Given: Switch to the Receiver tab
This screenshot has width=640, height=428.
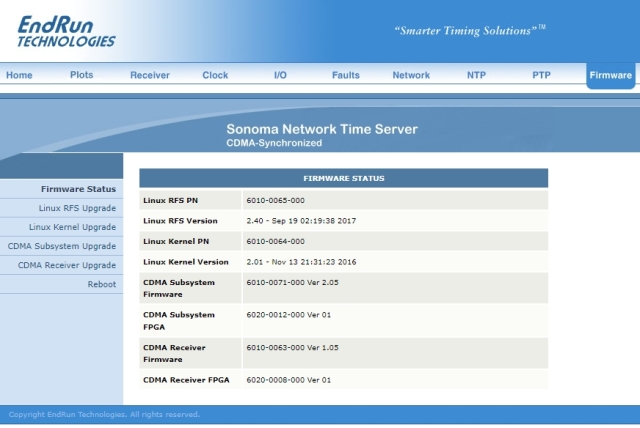Looking at the screenshot, I should coord(150,75).
